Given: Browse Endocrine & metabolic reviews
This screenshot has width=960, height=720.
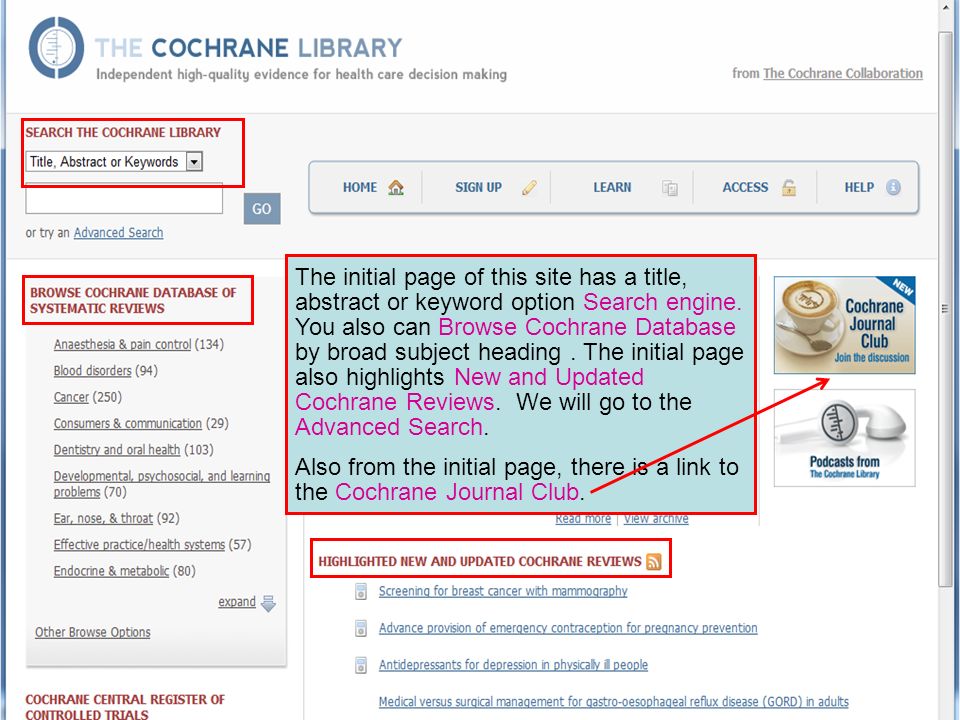Looking at the screenshot, I should (111, 571).
